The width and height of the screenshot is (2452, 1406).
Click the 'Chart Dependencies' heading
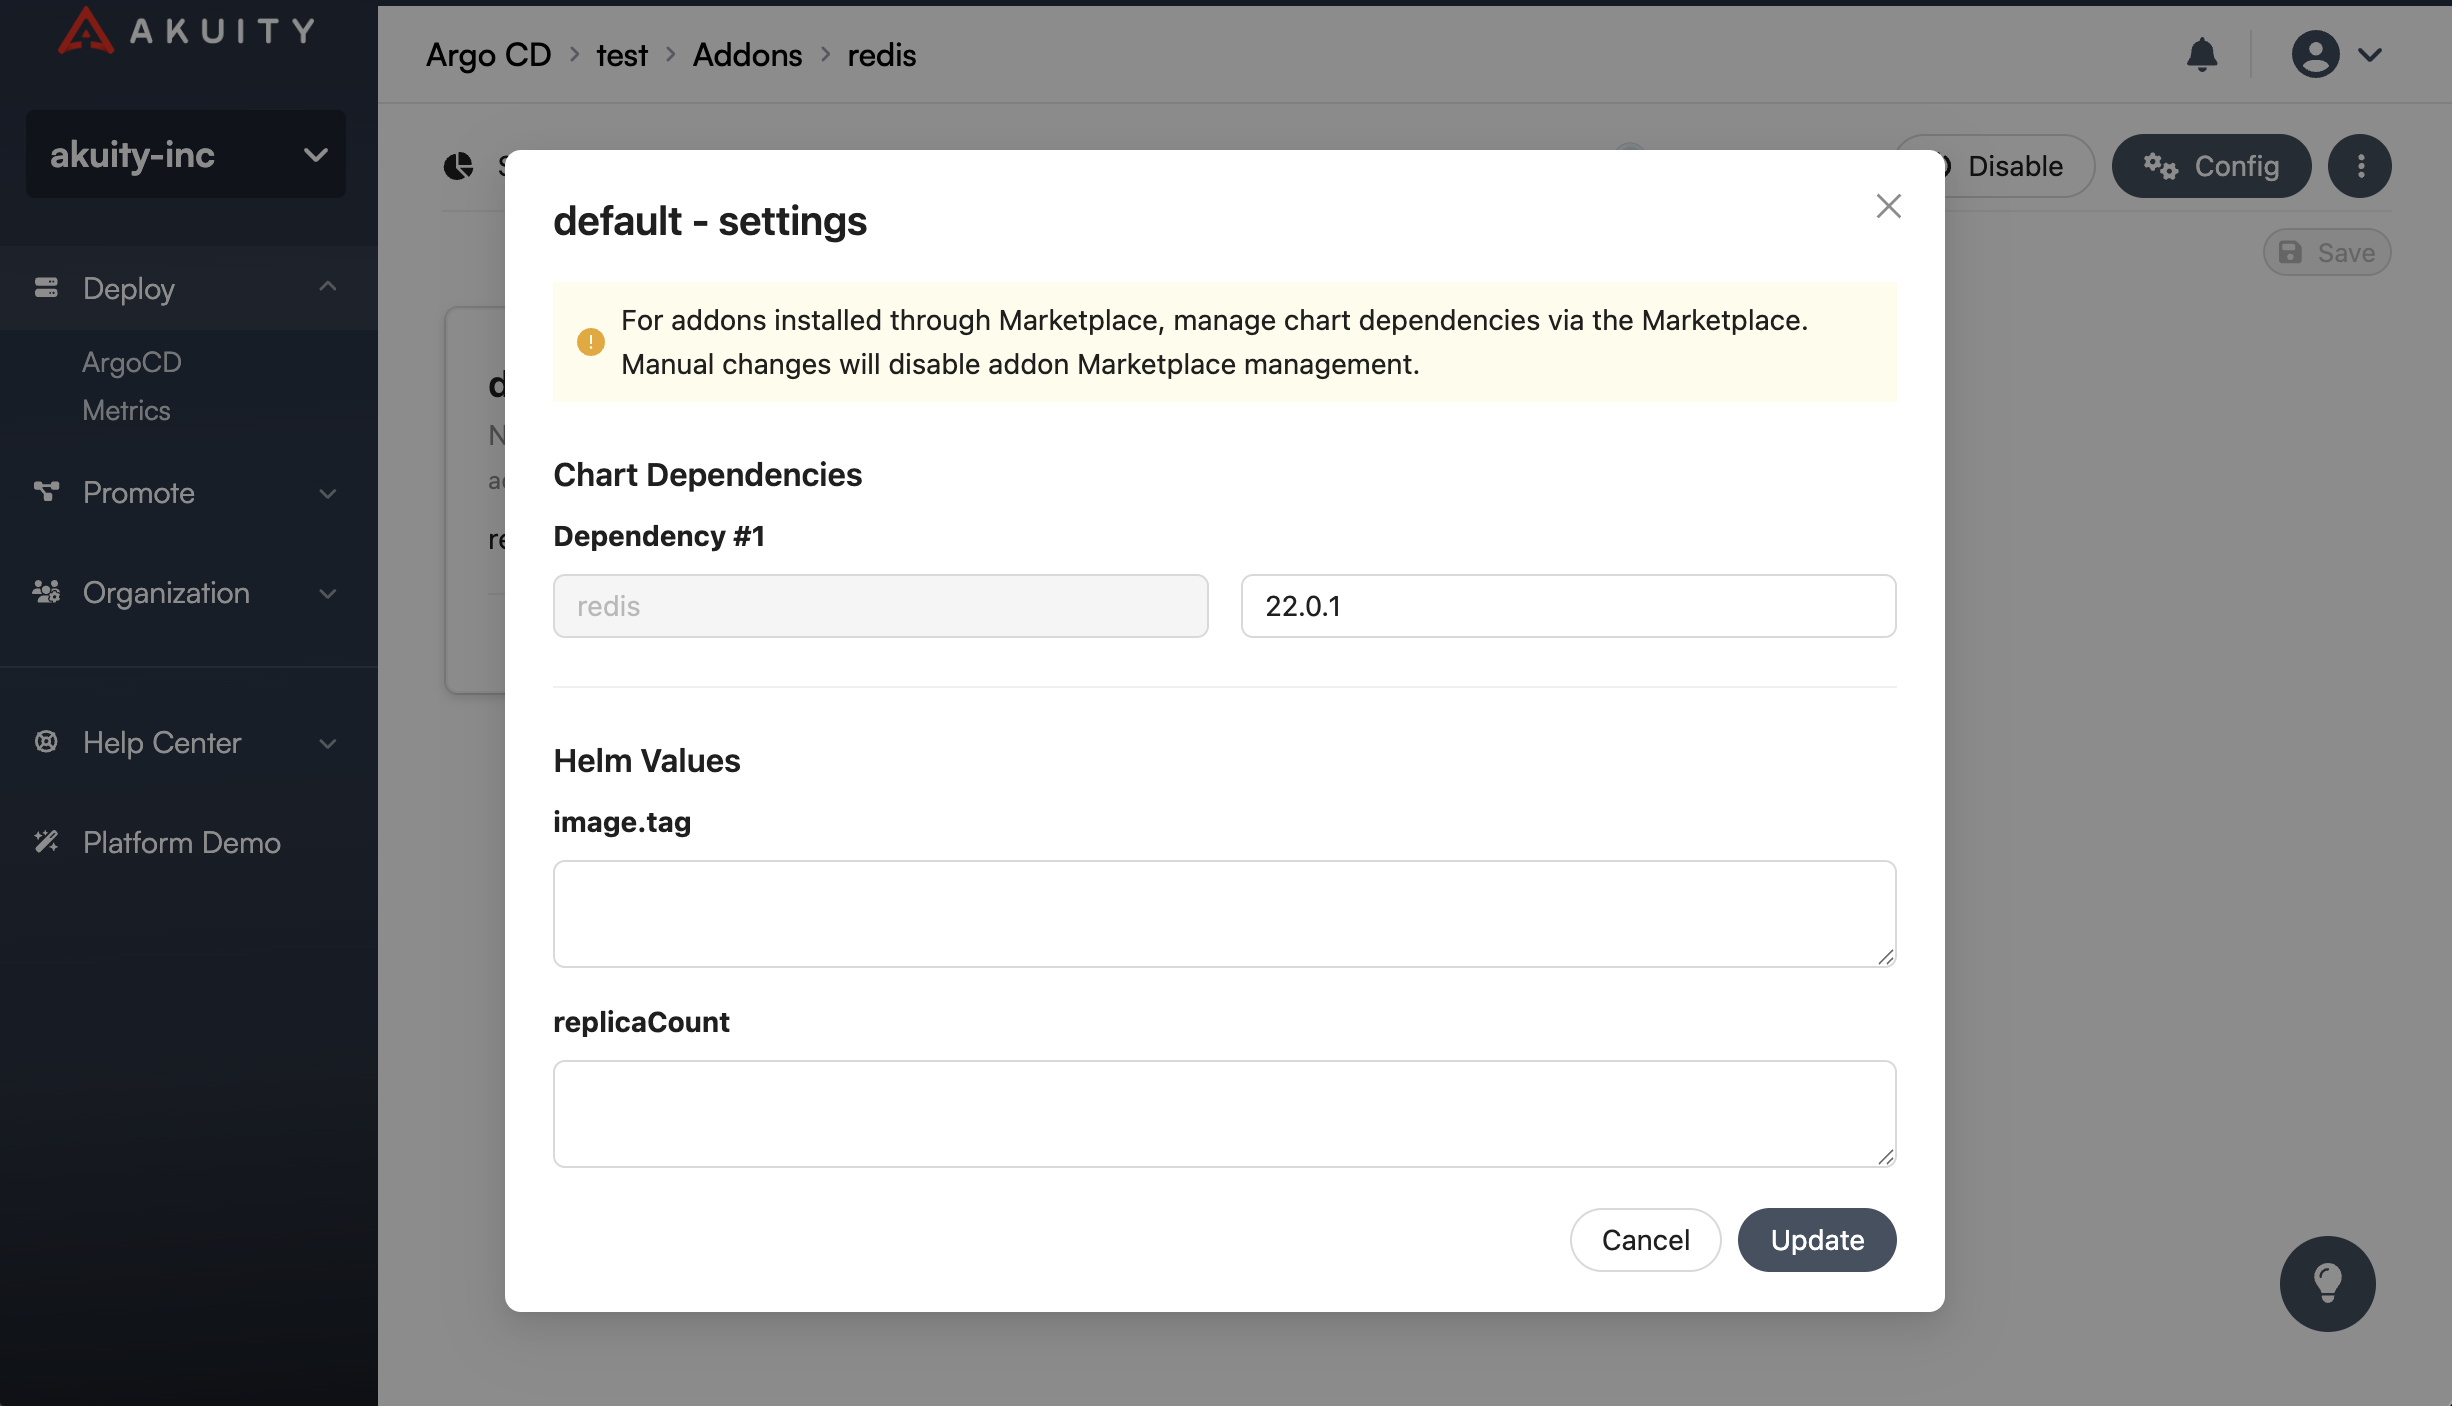707,474
